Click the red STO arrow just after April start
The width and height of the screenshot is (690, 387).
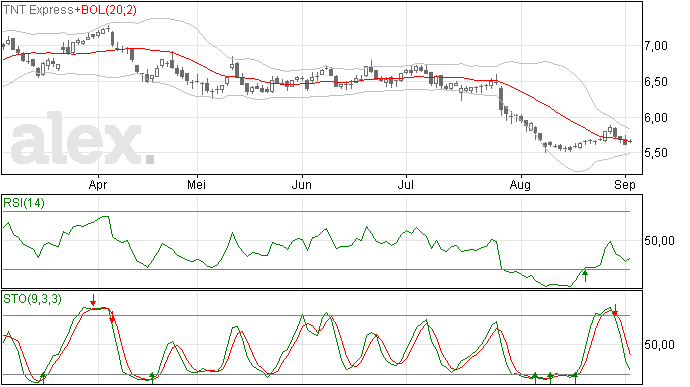112,317
